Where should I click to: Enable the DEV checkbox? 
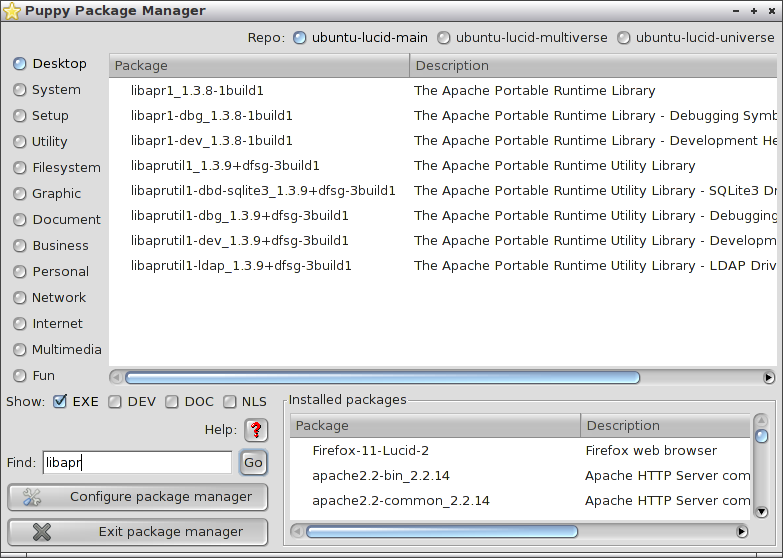coord(115,402)
